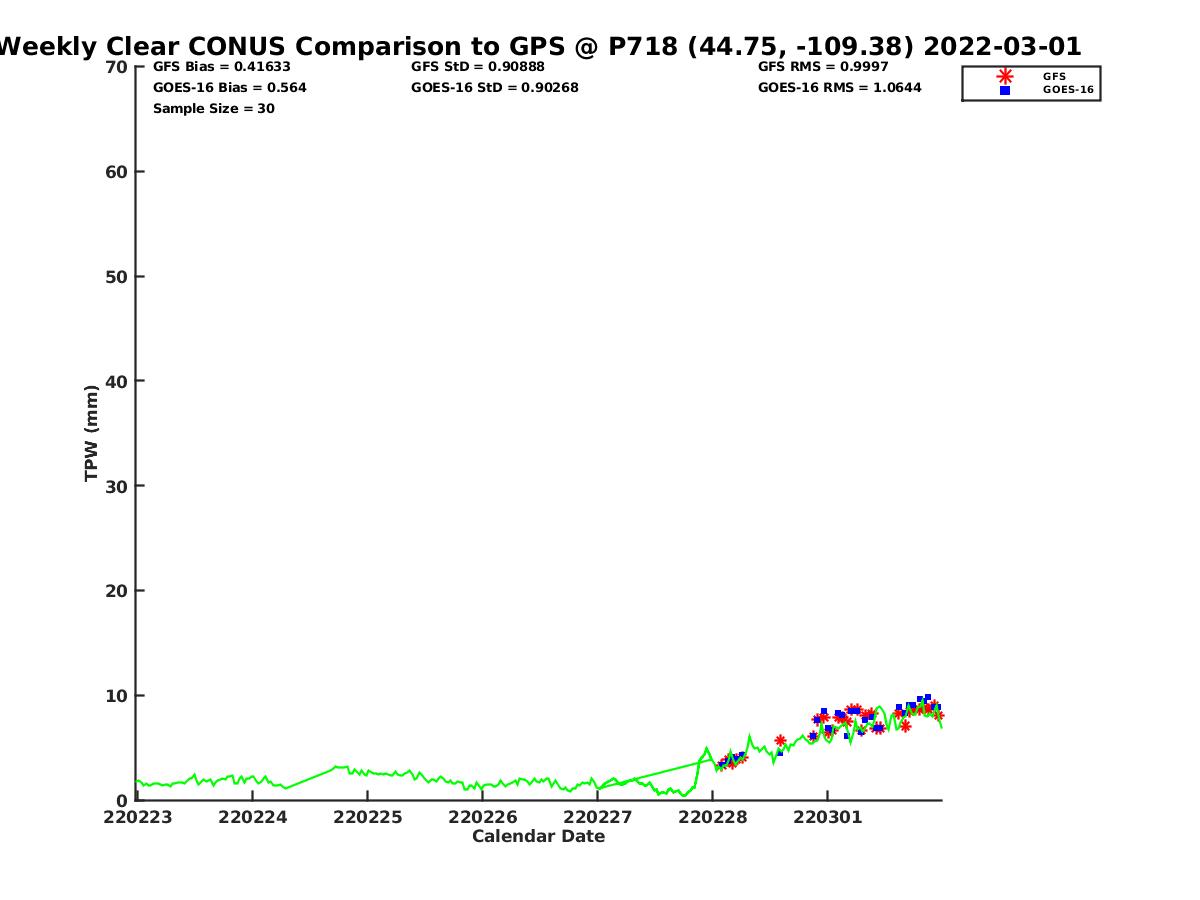Select the 220228 x-axis tick label
Viewport: 1200px width, 900px height.
click(713, 818)
